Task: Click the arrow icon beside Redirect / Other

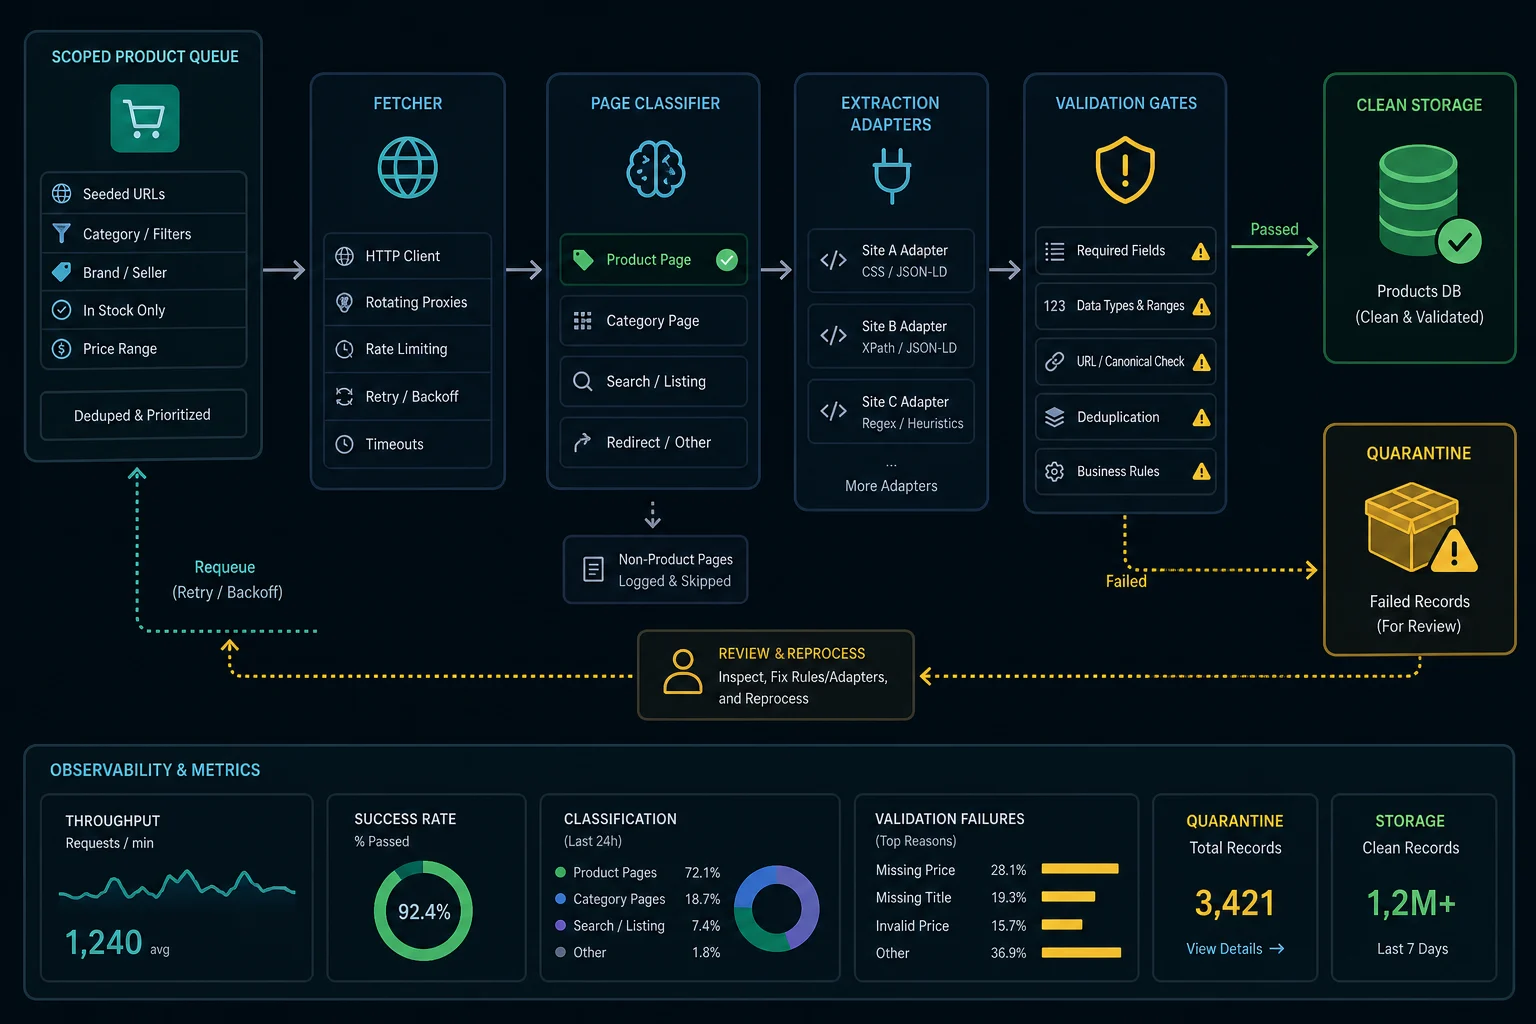Action: 582,442
